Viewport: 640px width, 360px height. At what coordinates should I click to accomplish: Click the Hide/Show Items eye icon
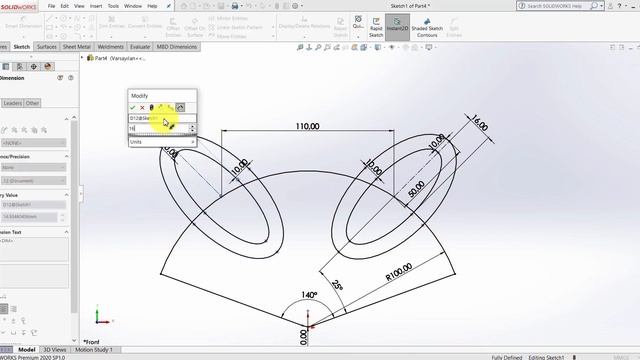point(392,47)
